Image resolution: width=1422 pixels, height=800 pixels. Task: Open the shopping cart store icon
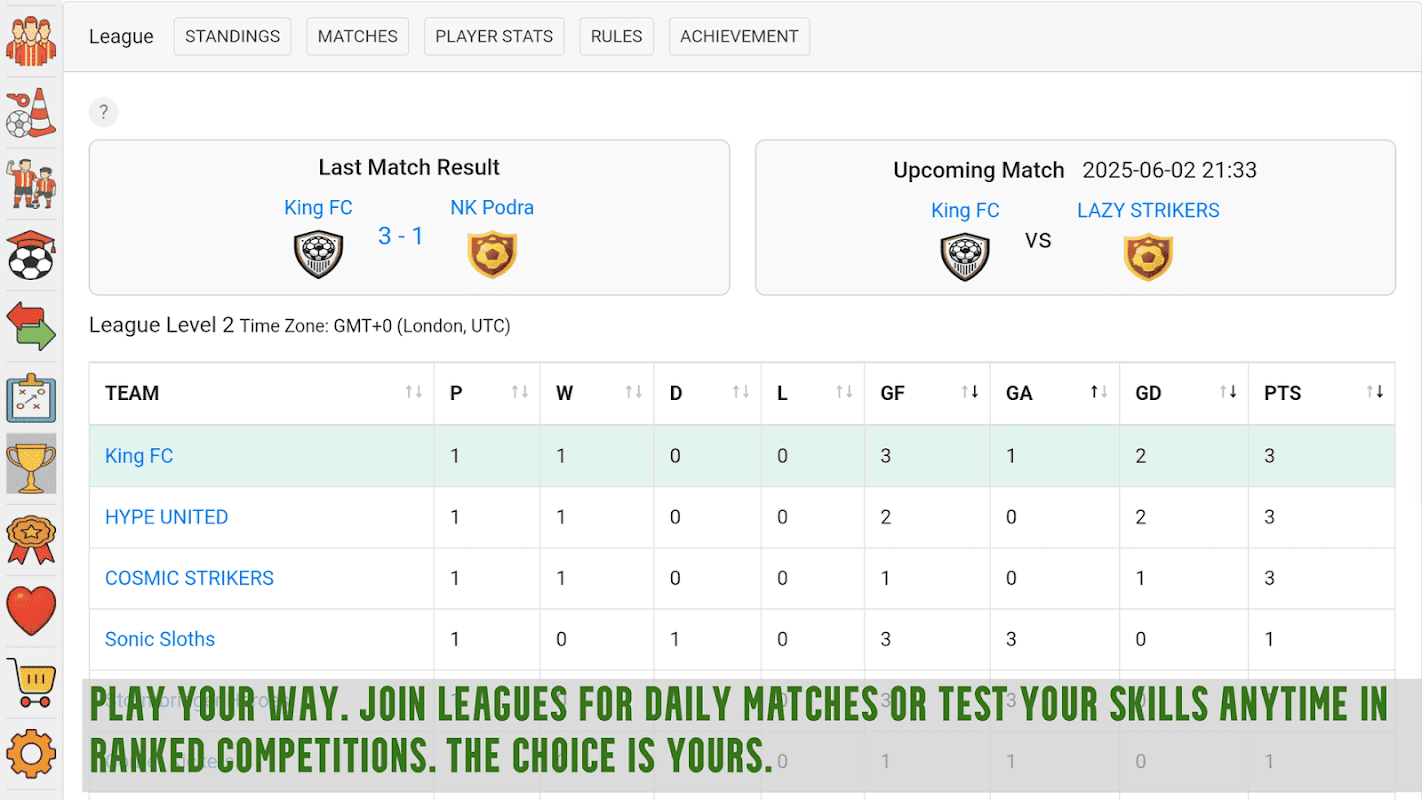[31, 683]
